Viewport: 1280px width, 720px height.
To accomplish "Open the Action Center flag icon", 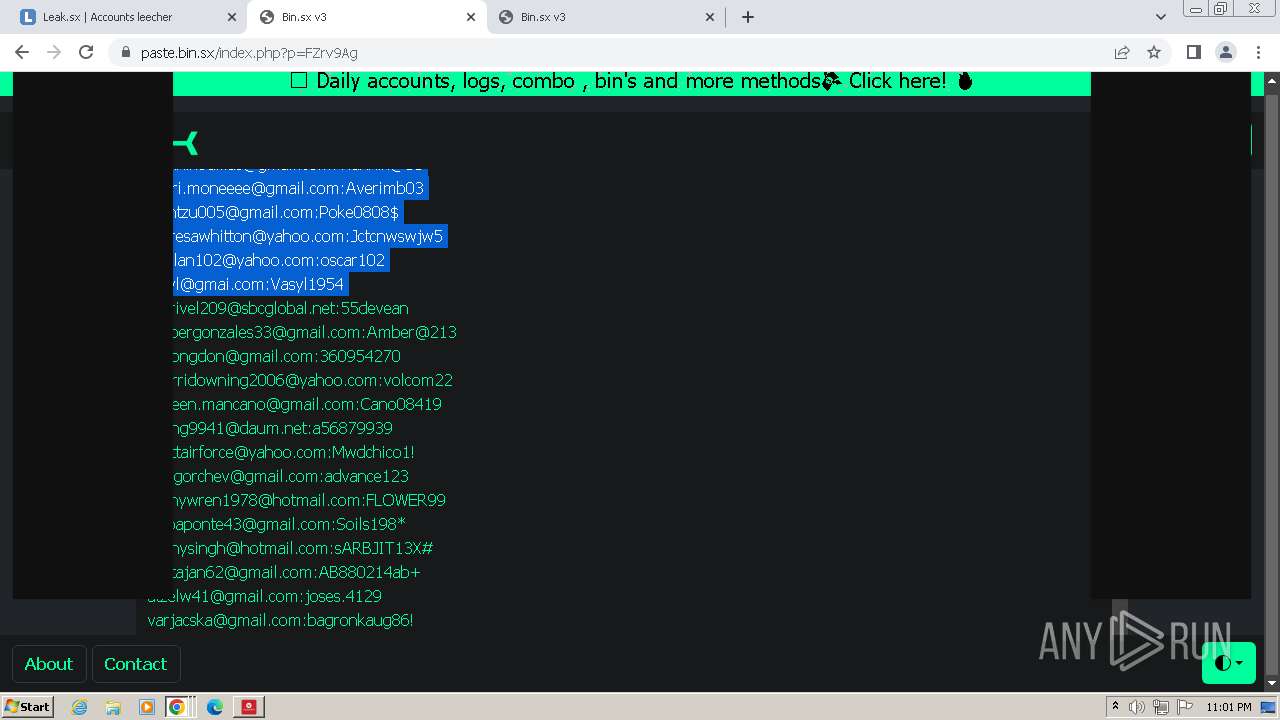I will pyautogui.click(x=1185, y=707).
